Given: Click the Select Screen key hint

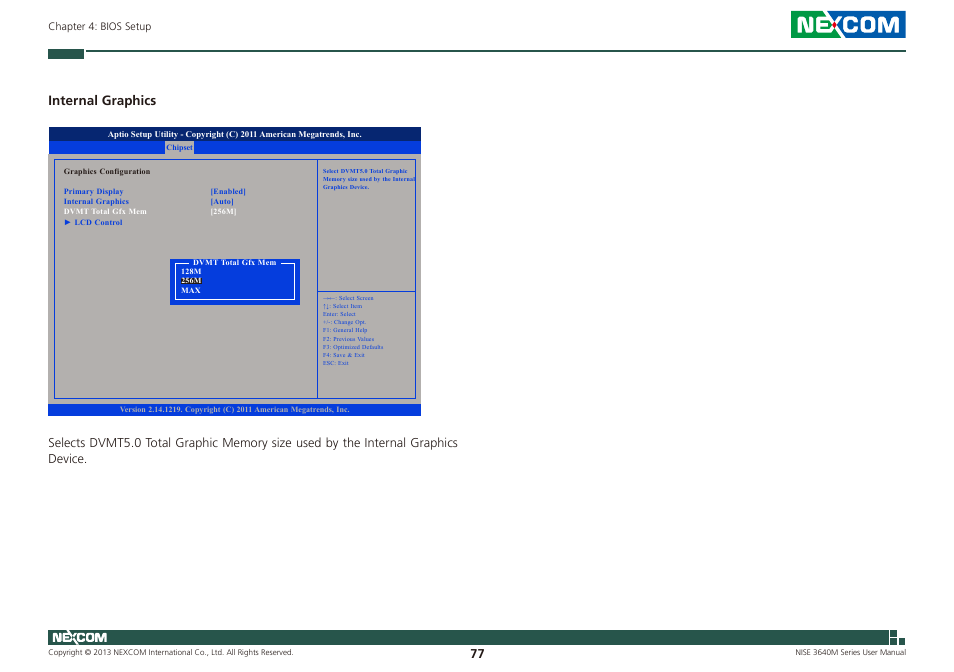Looking at the screenshot, I should coord(348,299).
